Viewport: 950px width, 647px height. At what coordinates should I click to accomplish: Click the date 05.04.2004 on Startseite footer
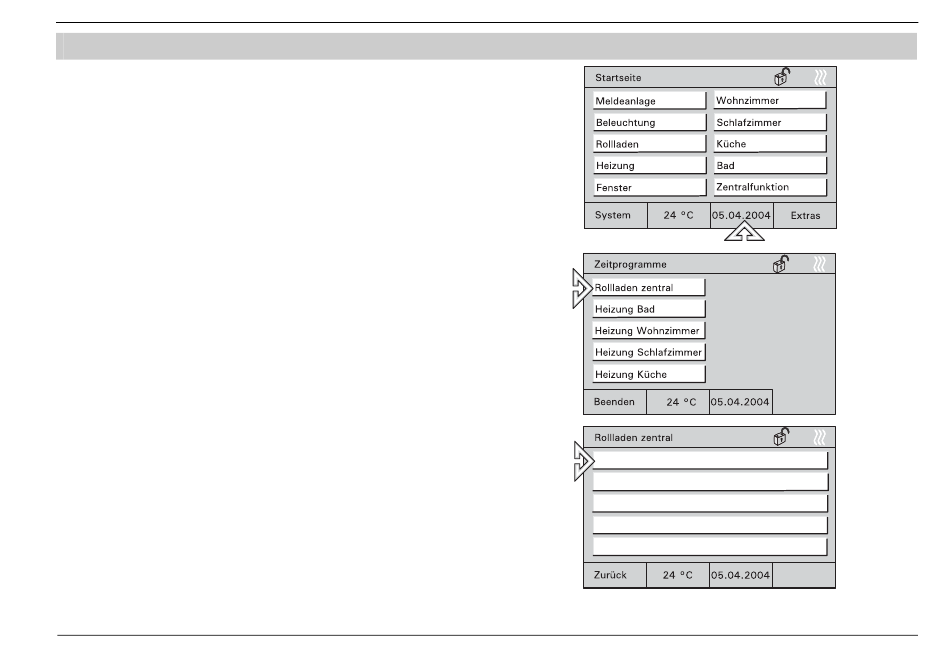(742, 215)
